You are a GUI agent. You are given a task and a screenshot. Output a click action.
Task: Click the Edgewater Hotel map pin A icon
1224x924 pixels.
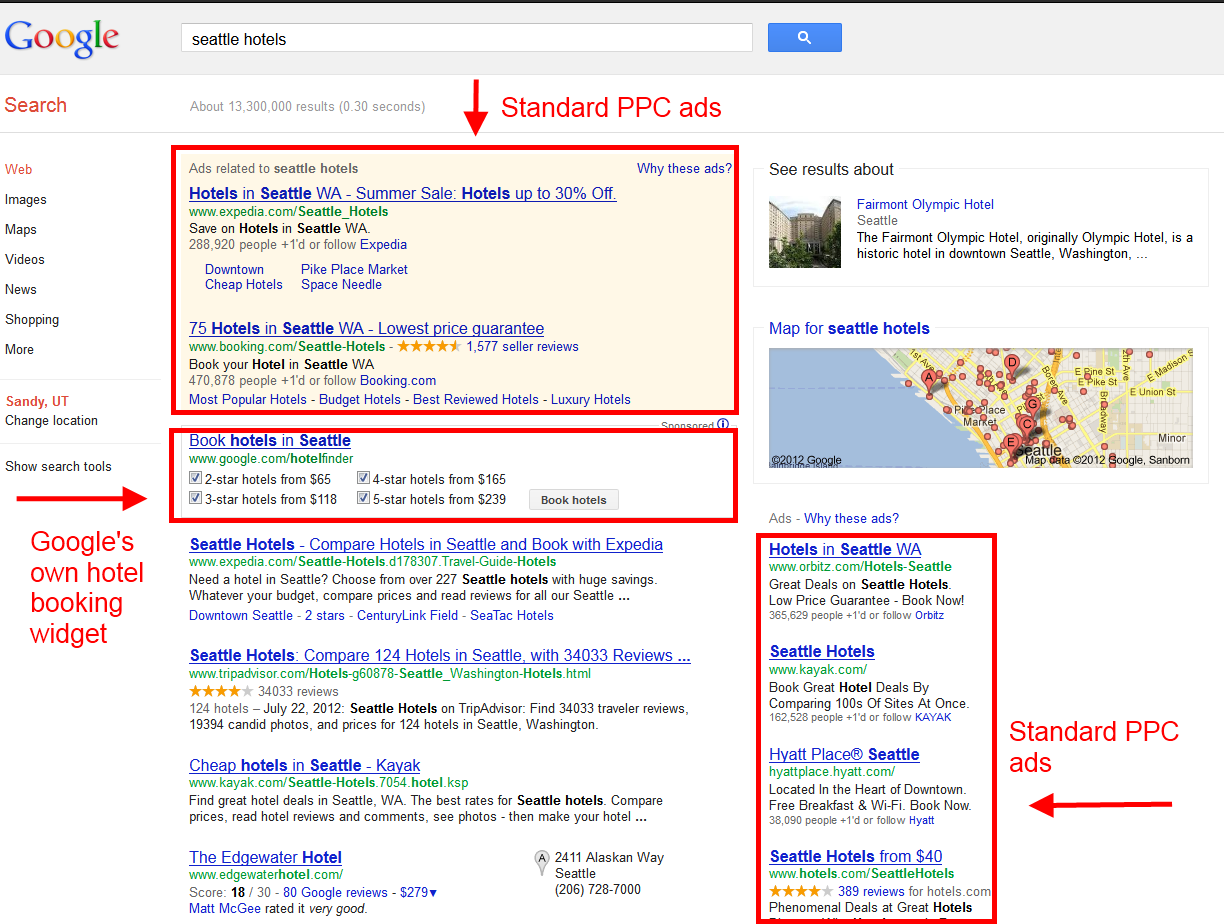pos(542,858)
